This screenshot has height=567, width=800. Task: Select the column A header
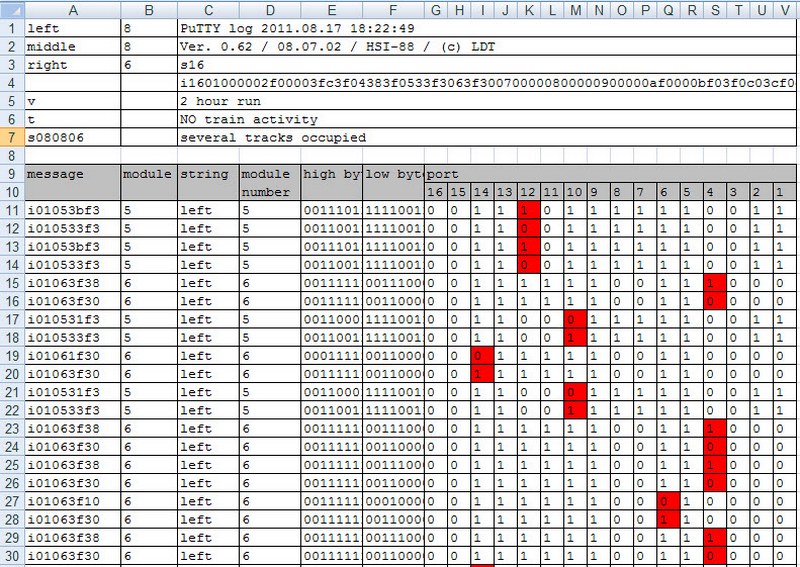pos(72,9)
